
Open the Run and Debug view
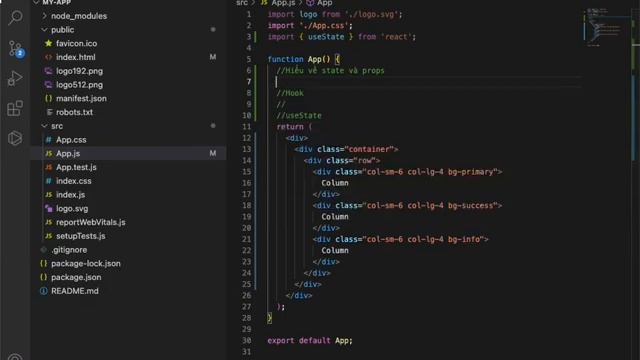pos(15,78)
